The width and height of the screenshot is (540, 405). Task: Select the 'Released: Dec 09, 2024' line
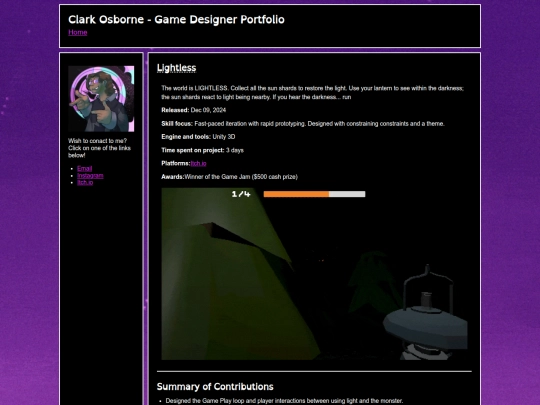pos(194,110)
